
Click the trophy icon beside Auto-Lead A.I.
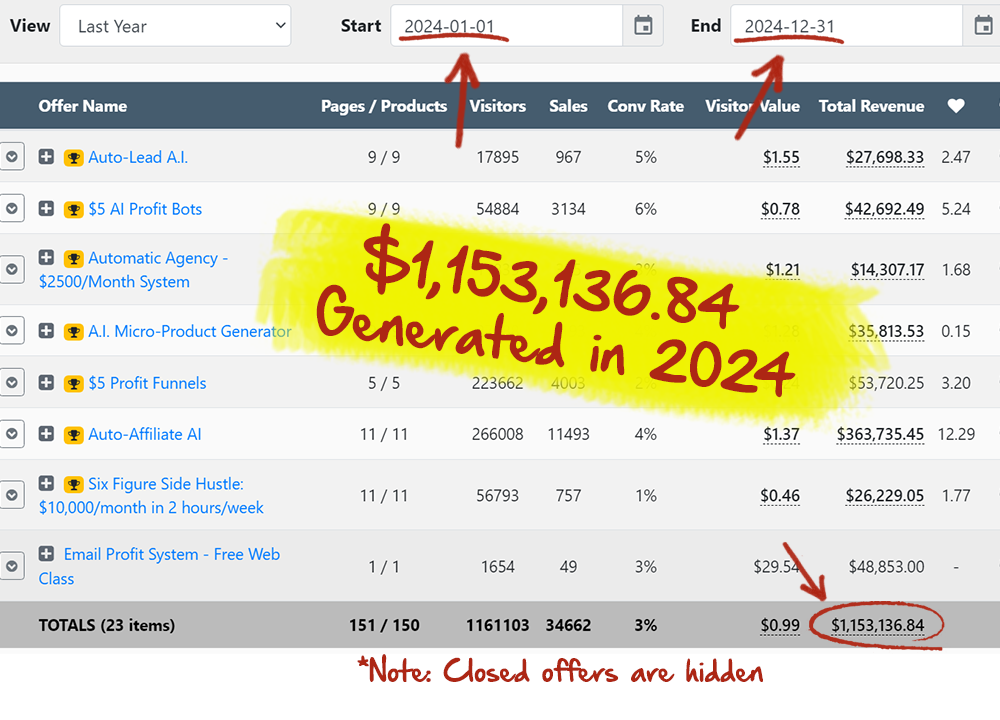point(73,157)
